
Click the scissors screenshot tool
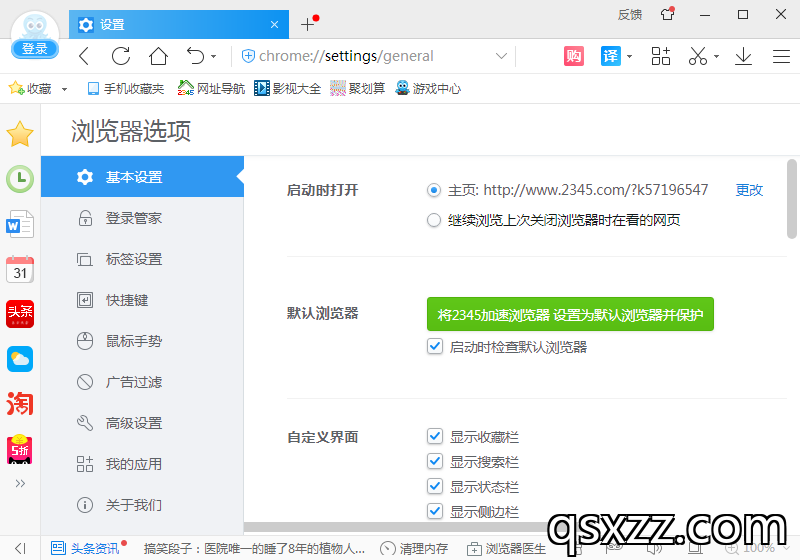(x=698, y=56)
